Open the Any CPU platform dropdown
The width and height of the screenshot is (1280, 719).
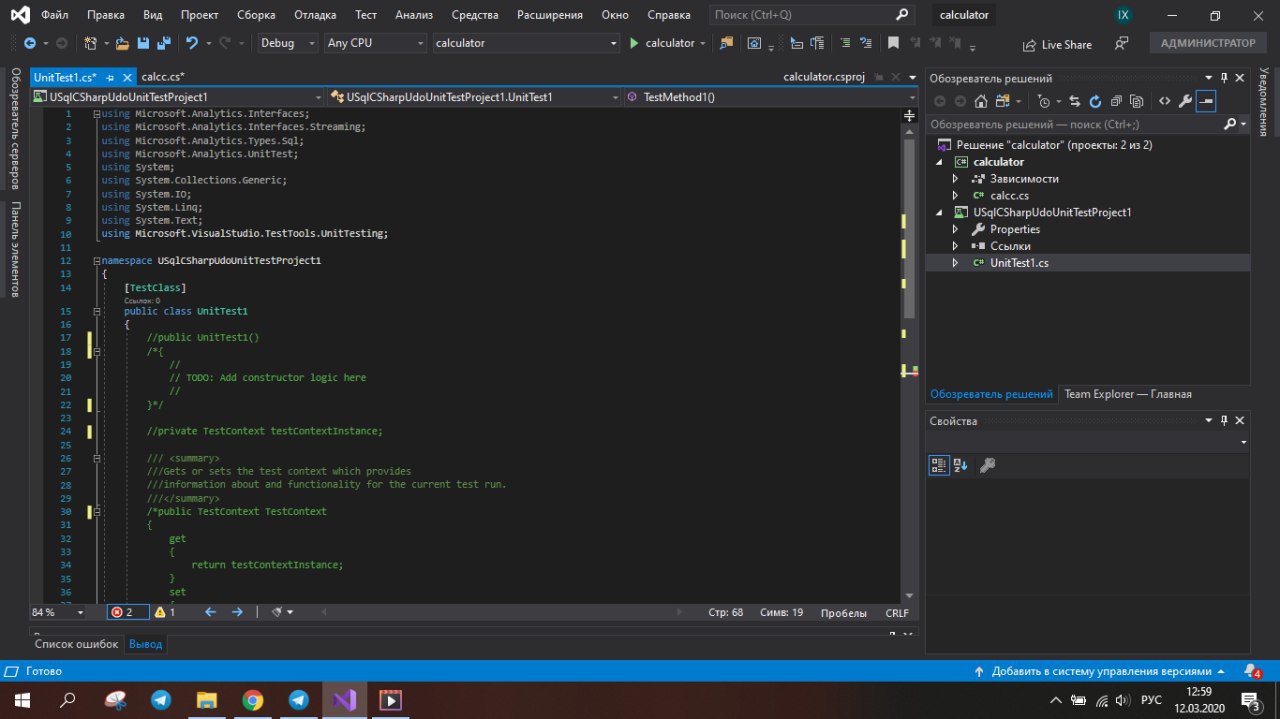pyautogui.click(x=374, y=44)
